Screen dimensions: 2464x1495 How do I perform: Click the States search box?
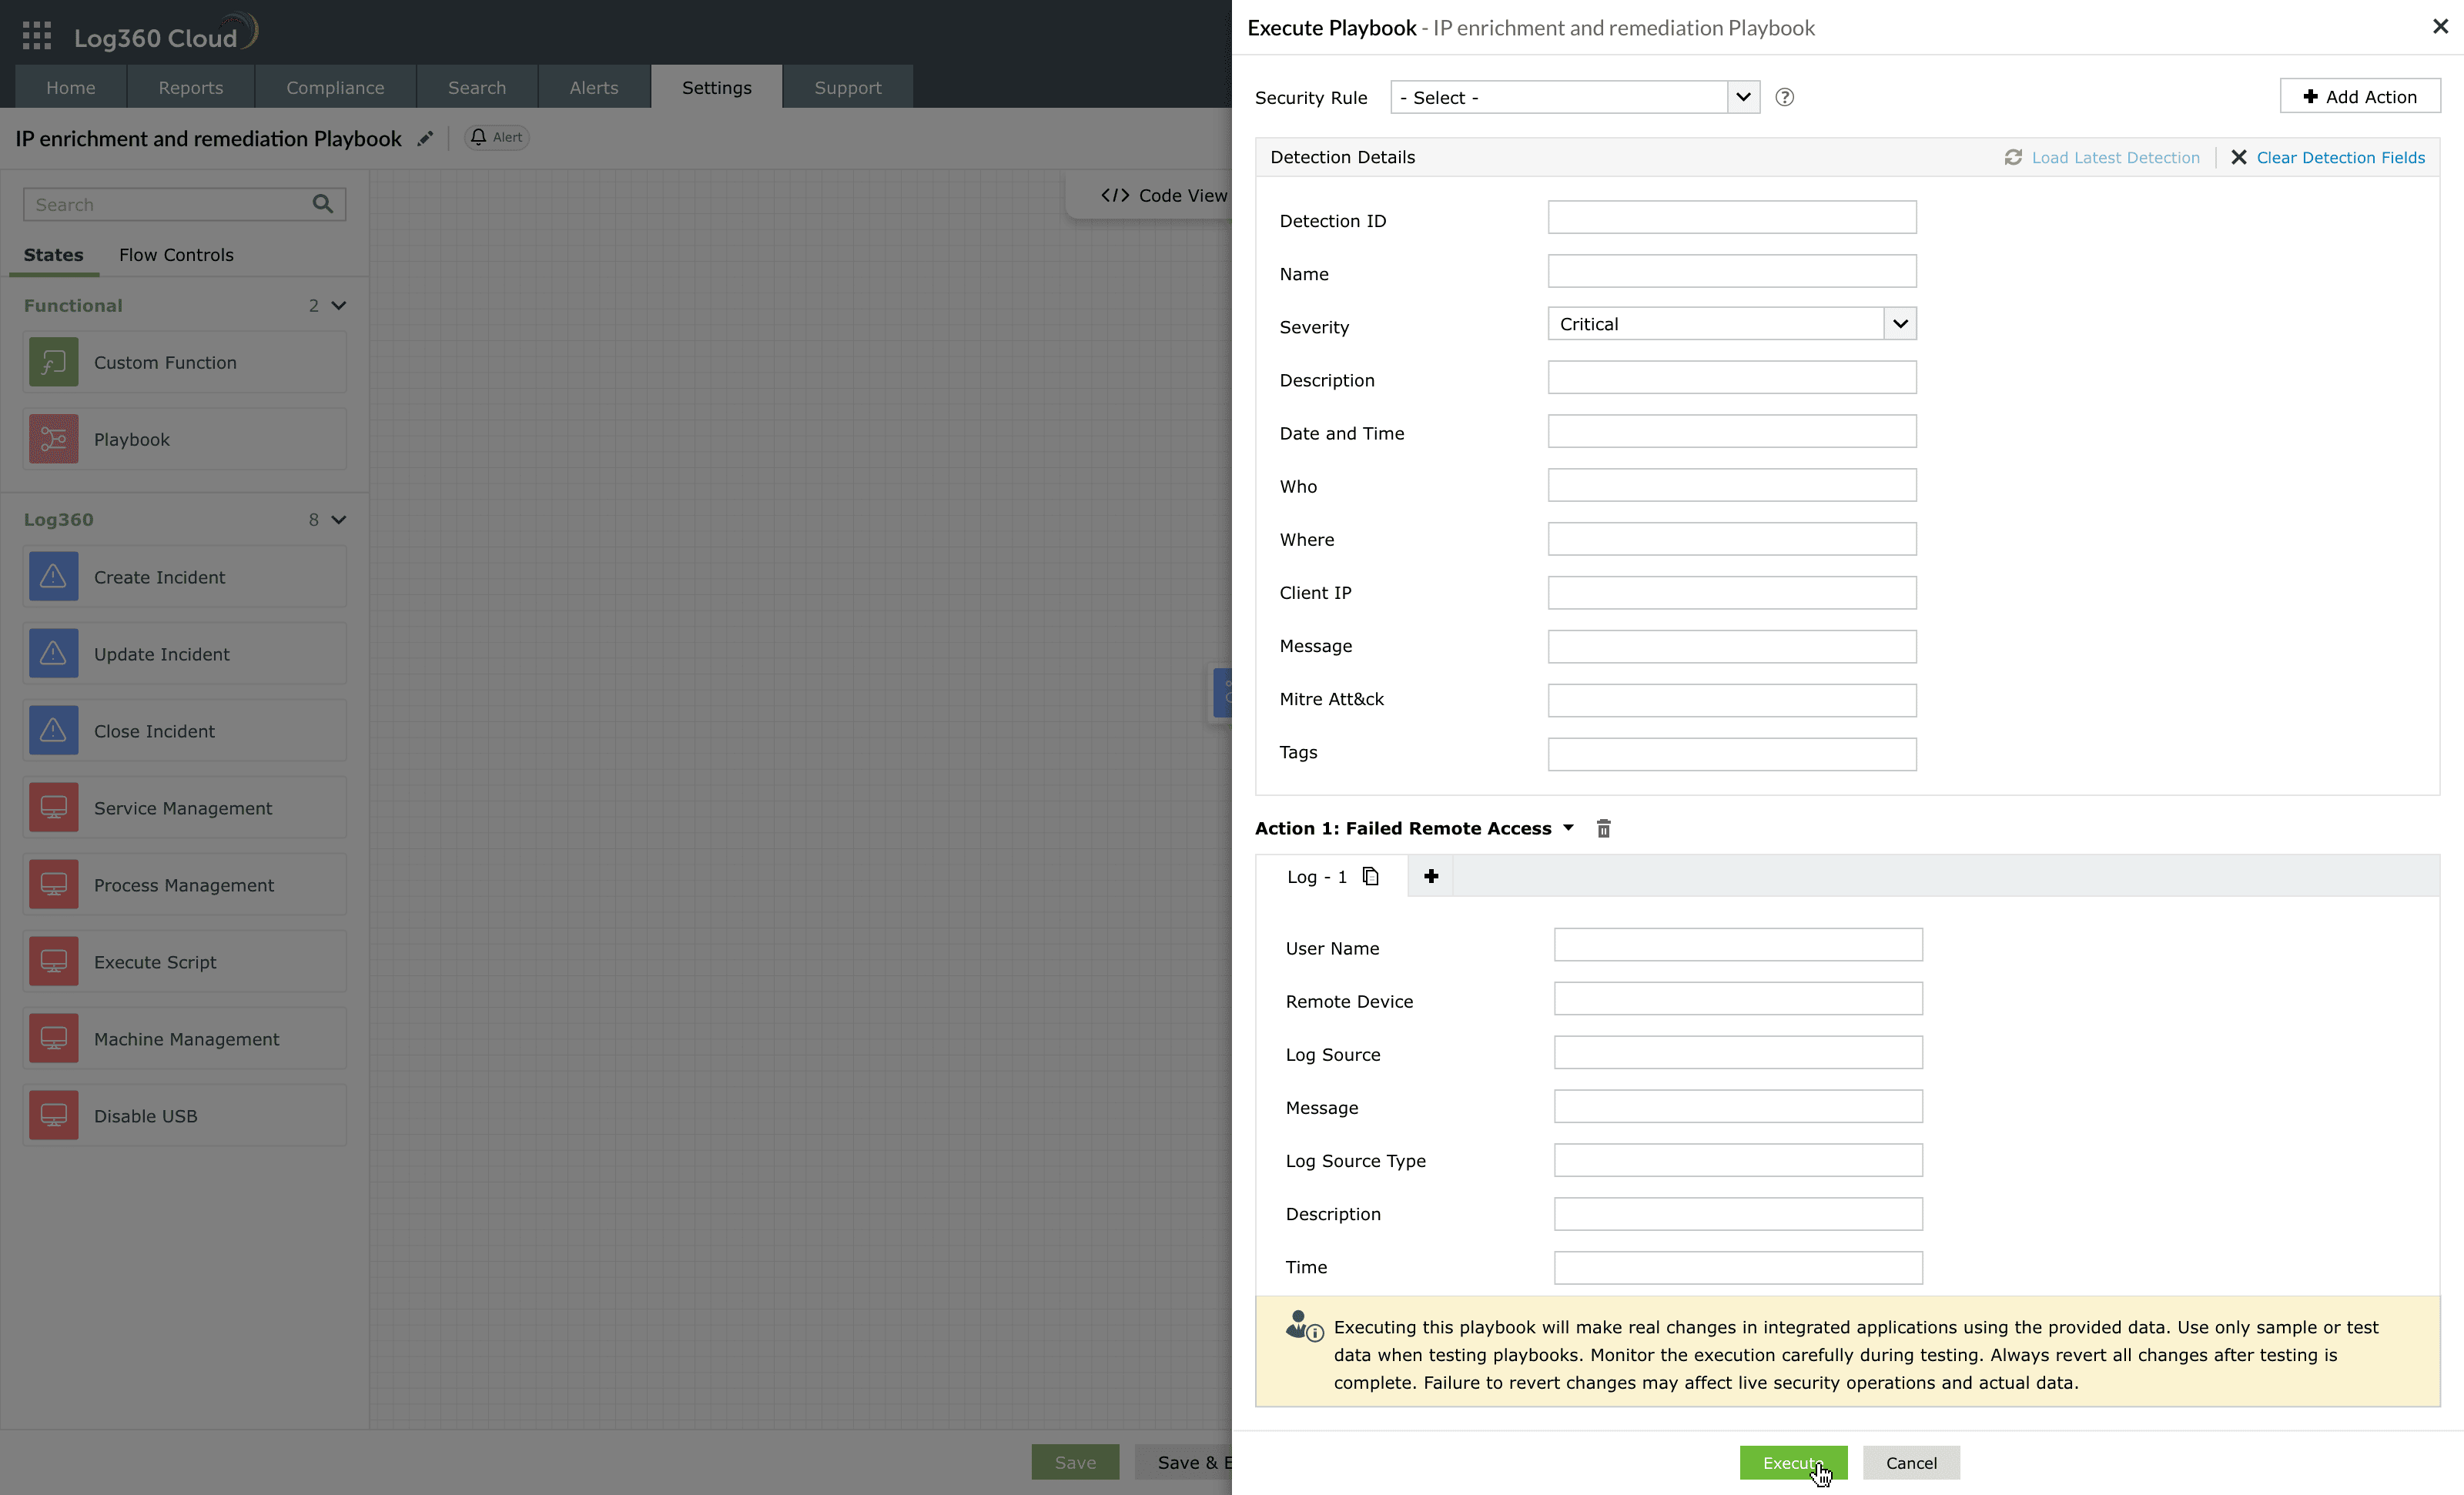(x=185, y=204)
